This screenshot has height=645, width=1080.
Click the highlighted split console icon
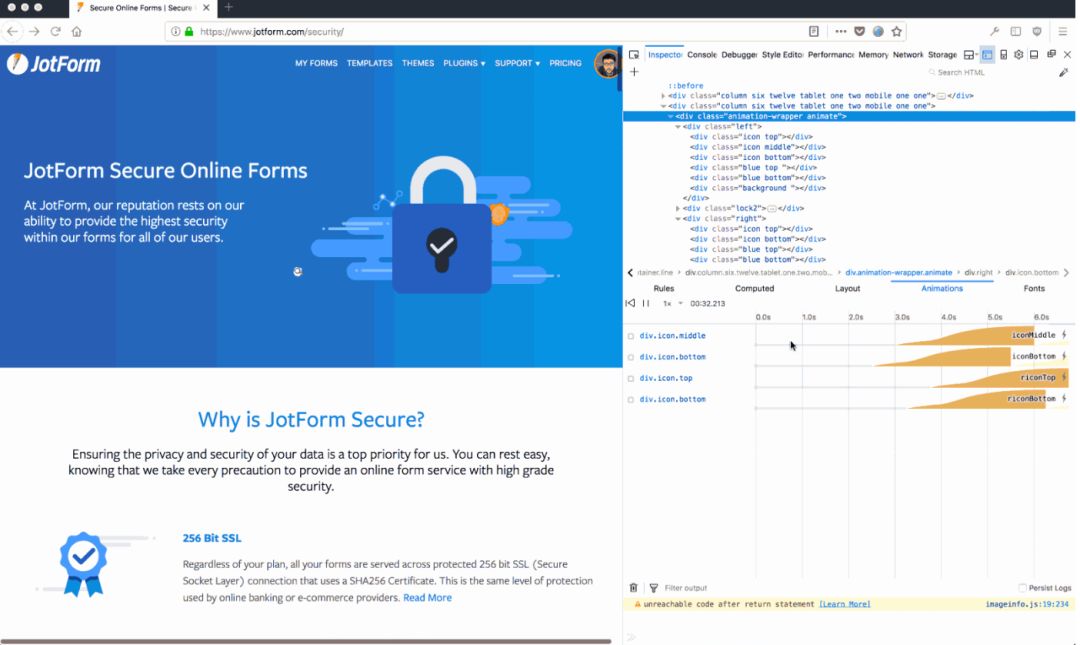(x=987, y=54)
